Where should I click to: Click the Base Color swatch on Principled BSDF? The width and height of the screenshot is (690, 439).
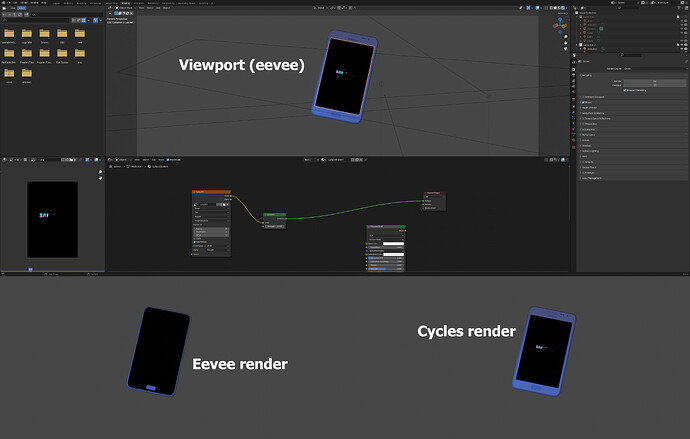393,244
